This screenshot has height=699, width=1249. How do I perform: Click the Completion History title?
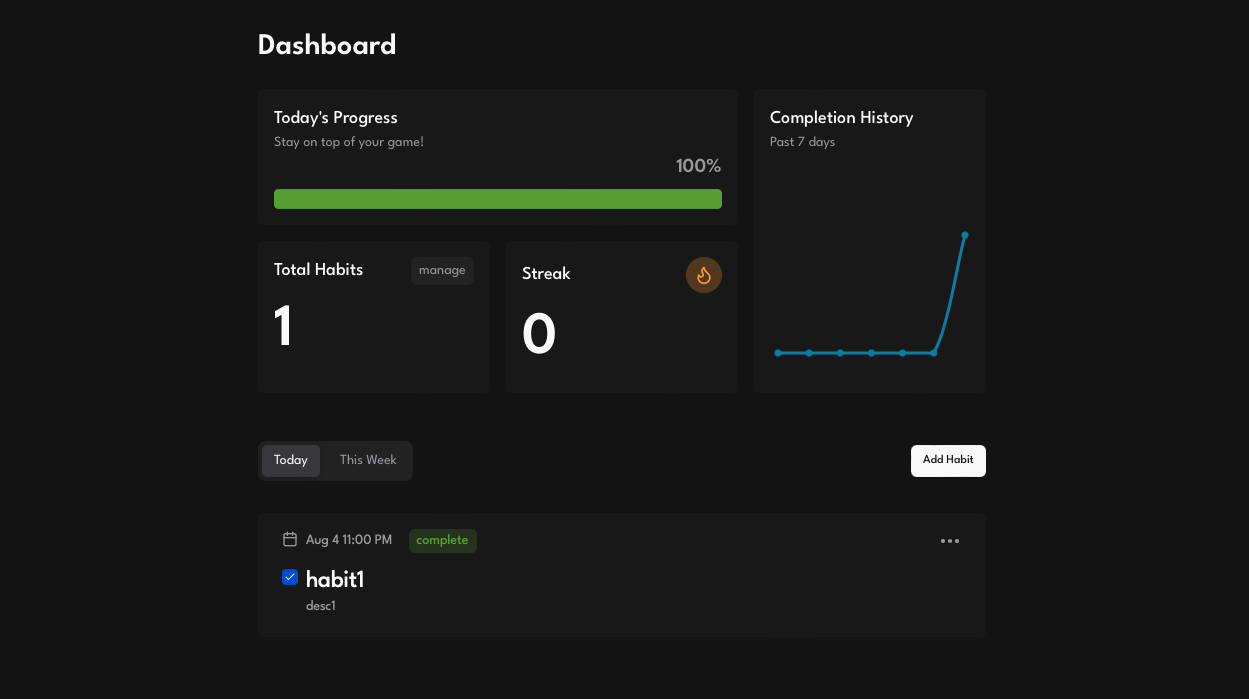point(841,118)
